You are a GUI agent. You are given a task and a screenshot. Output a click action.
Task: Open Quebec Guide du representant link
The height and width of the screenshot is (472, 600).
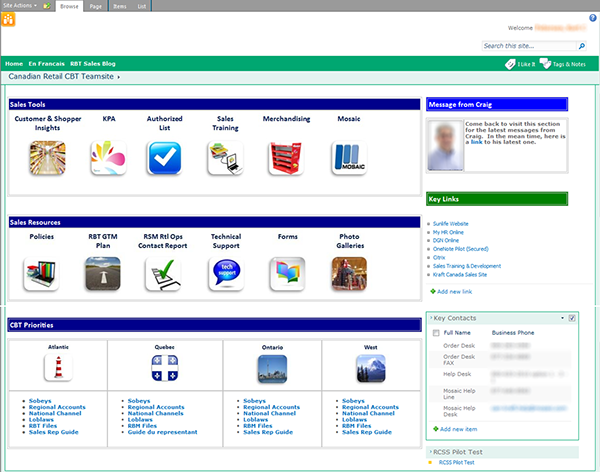[x=163, y=432]
